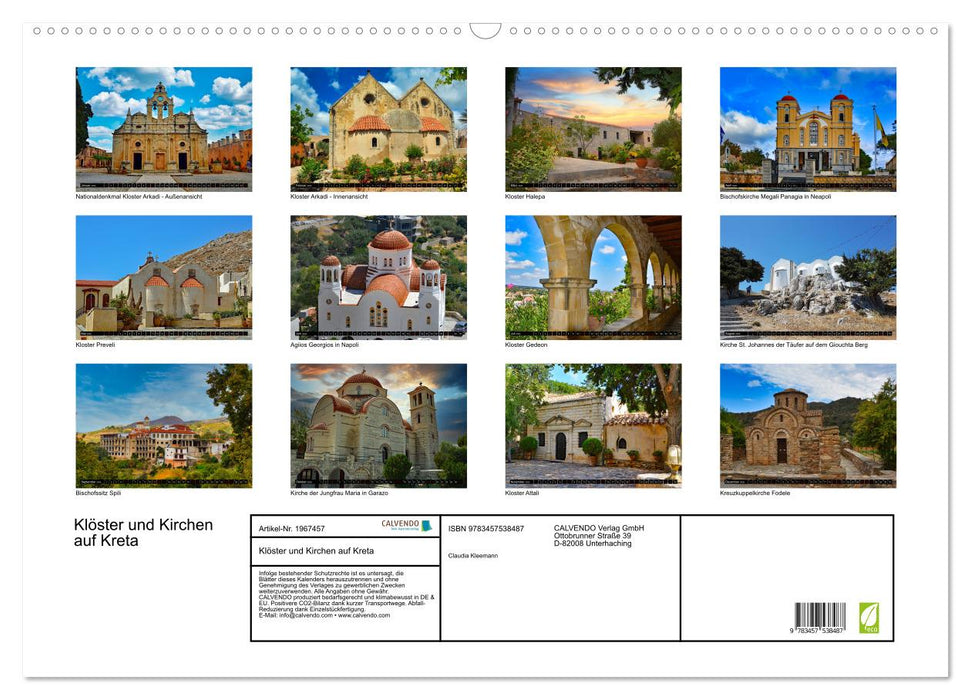Image resolution: width=971 pixels, height=700 pixels.
Task: Open the Kirche St. Johannes Giouchta Berg image
Action: pyautogui.click(x=807, y=280)
